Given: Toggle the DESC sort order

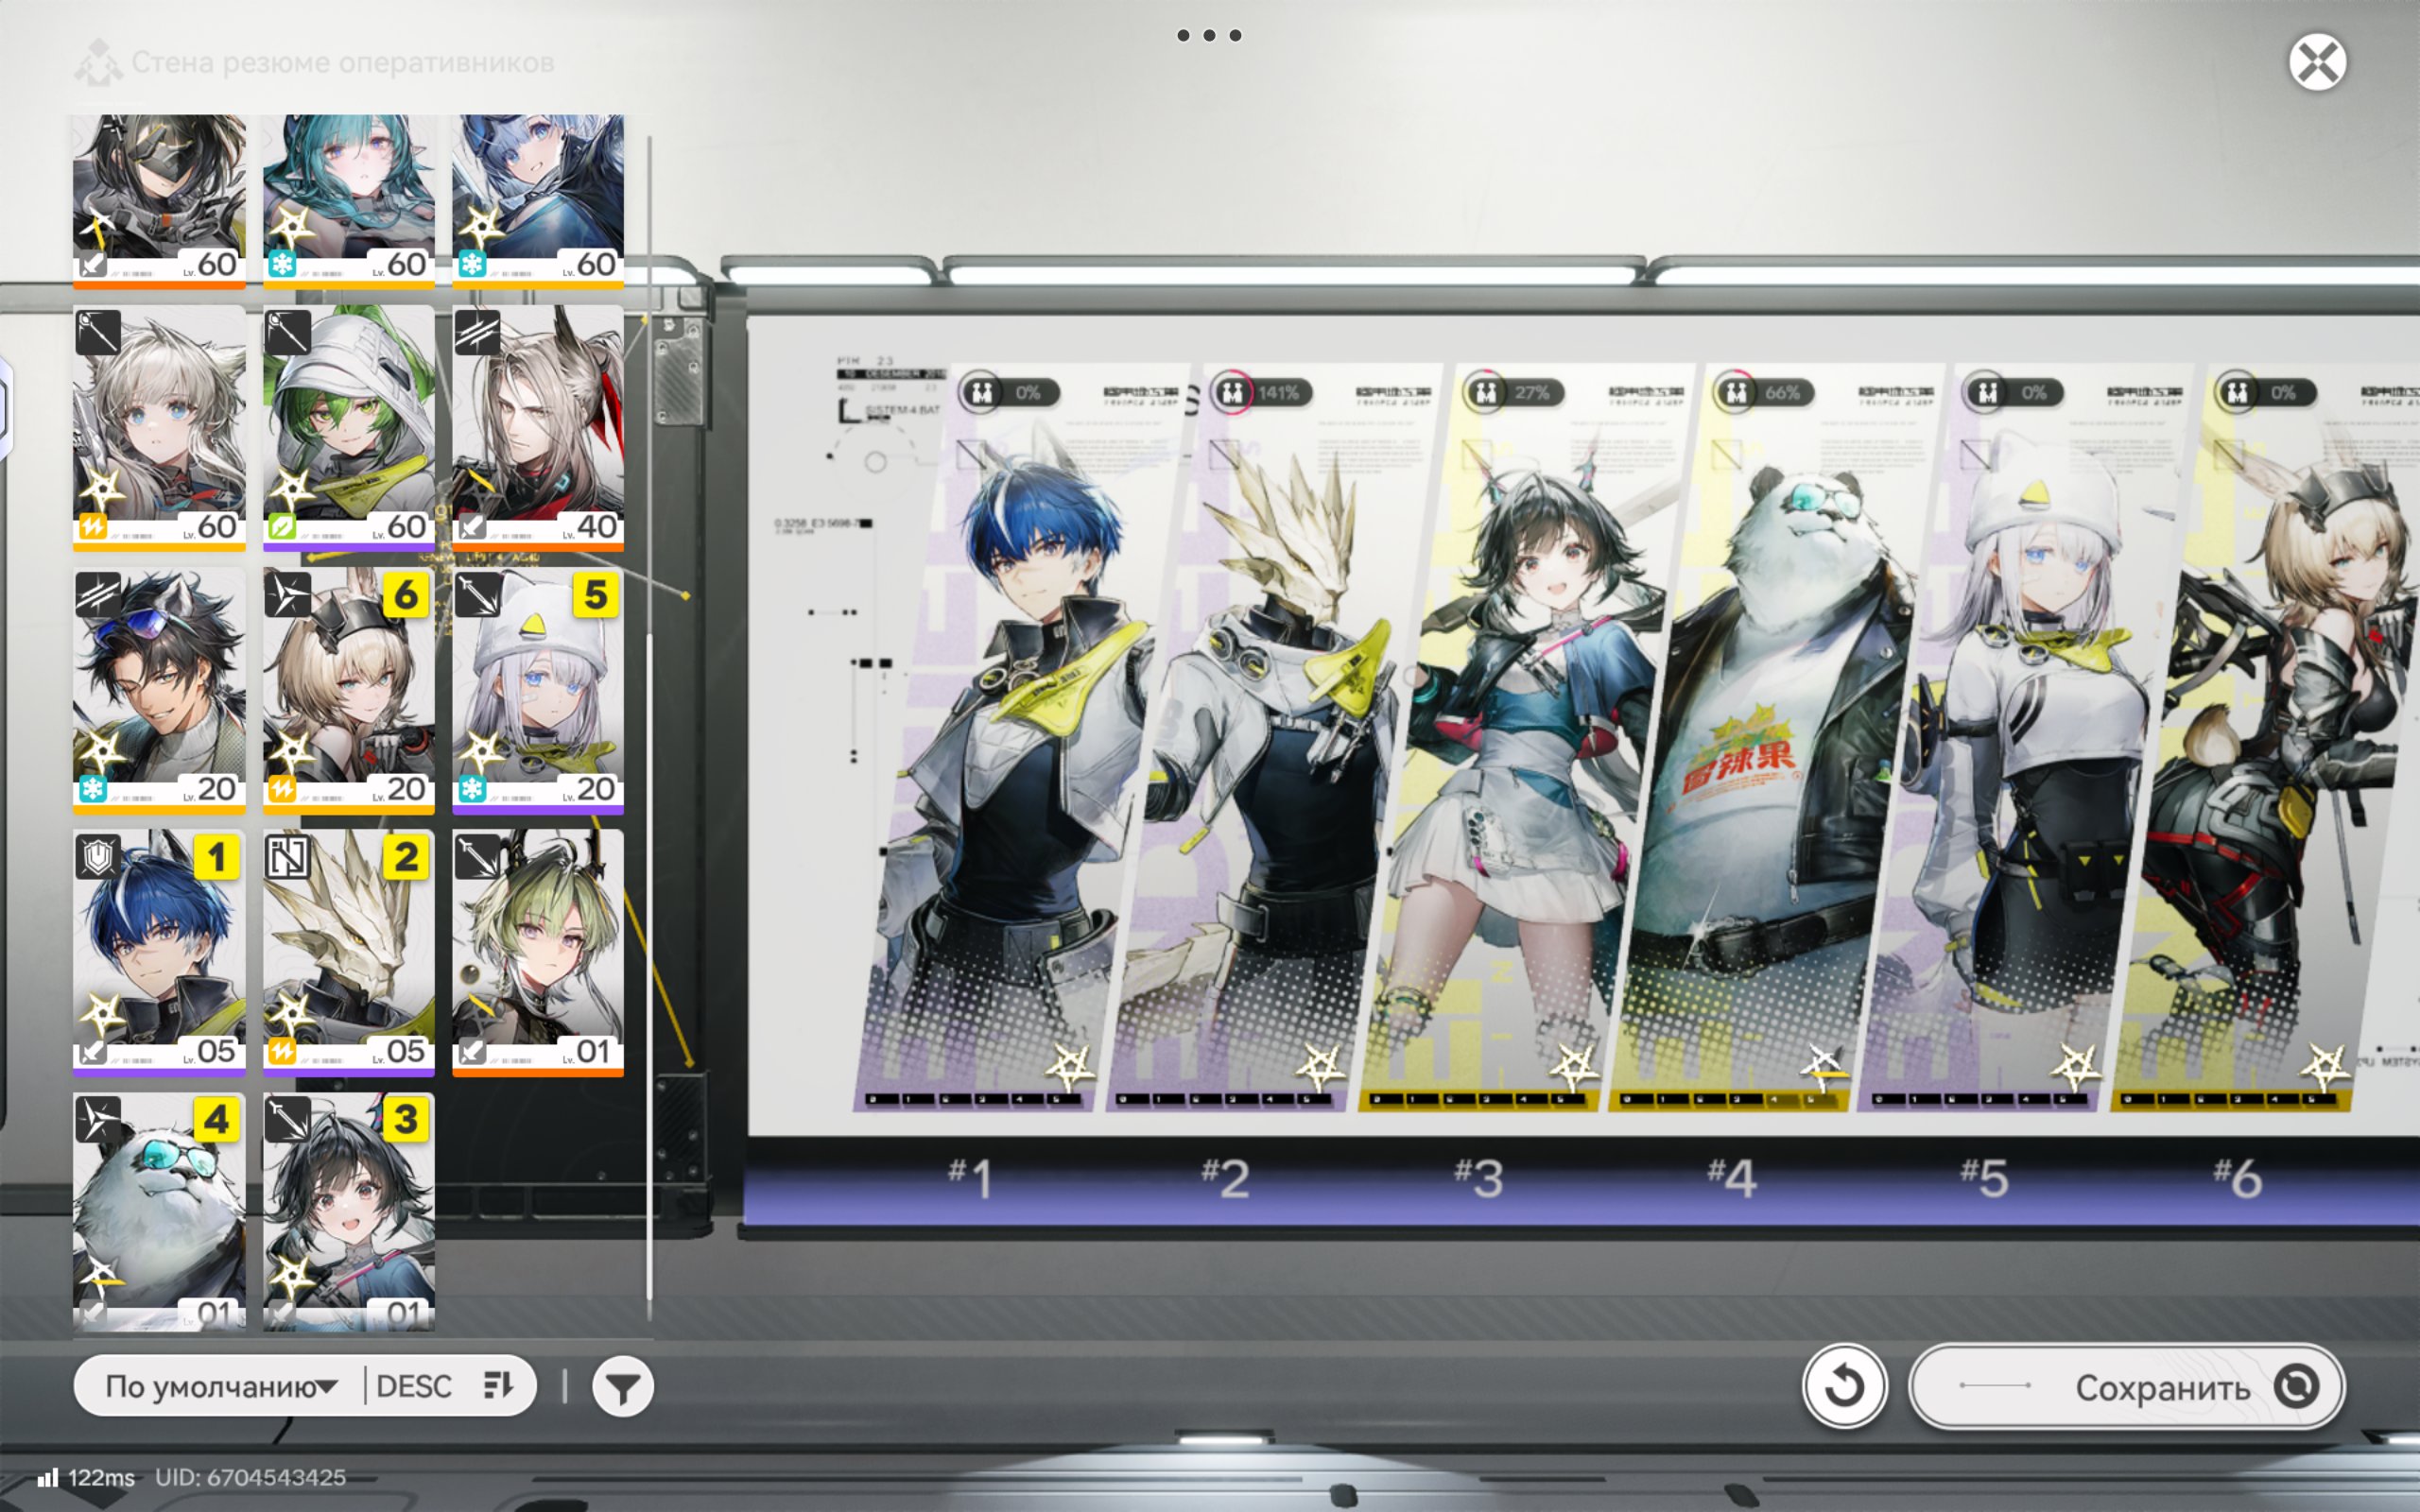Looking at the screenshot, I should coord(445,1386).
